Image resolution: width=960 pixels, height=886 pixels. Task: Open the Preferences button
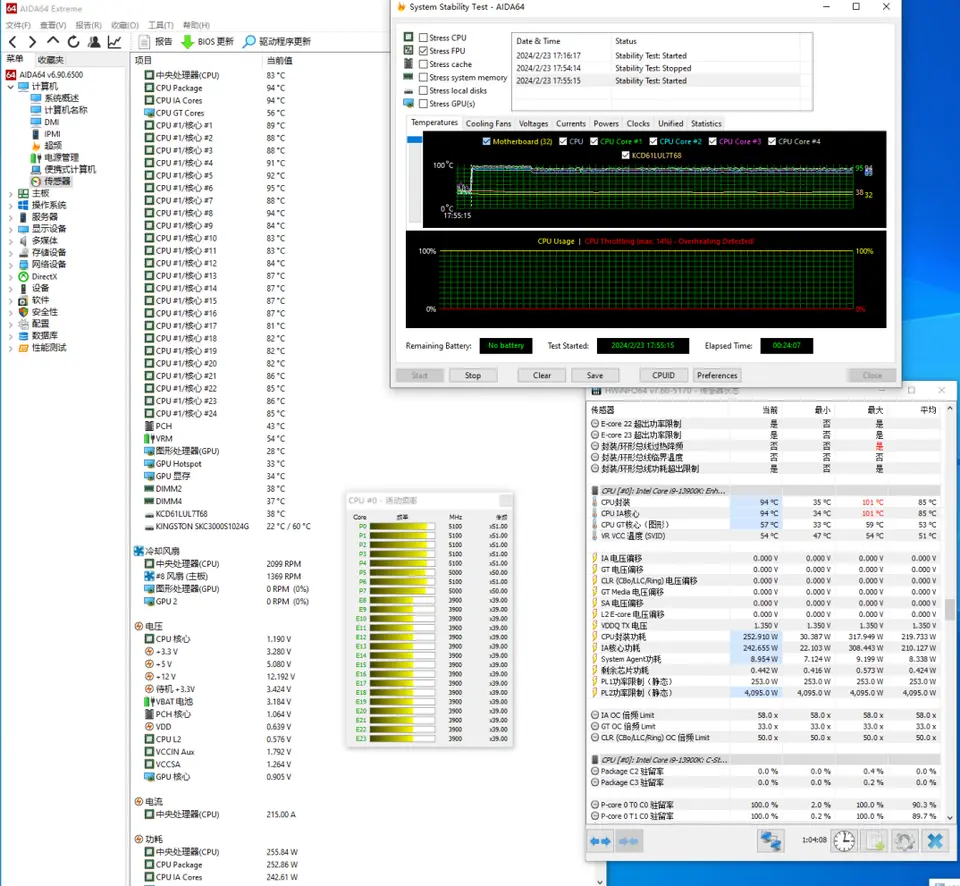[x=717, y=375]
